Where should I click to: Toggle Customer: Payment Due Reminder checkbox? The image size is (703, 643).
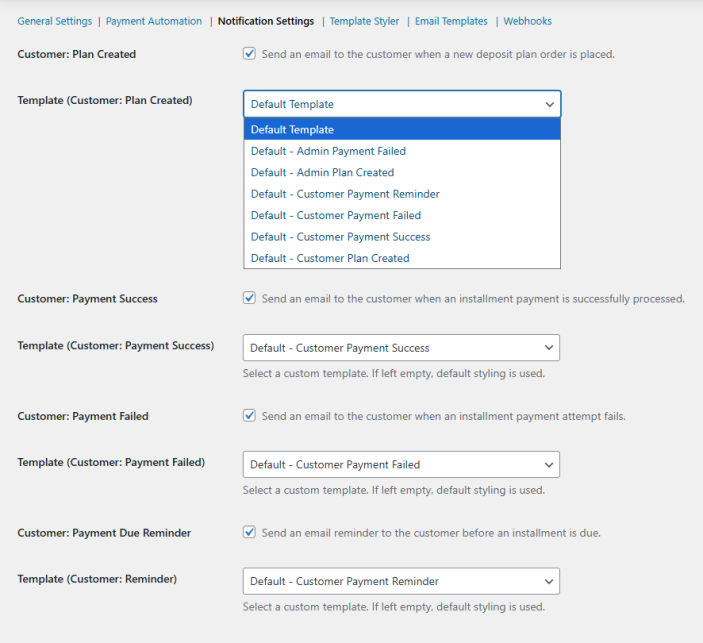(249, 532)
